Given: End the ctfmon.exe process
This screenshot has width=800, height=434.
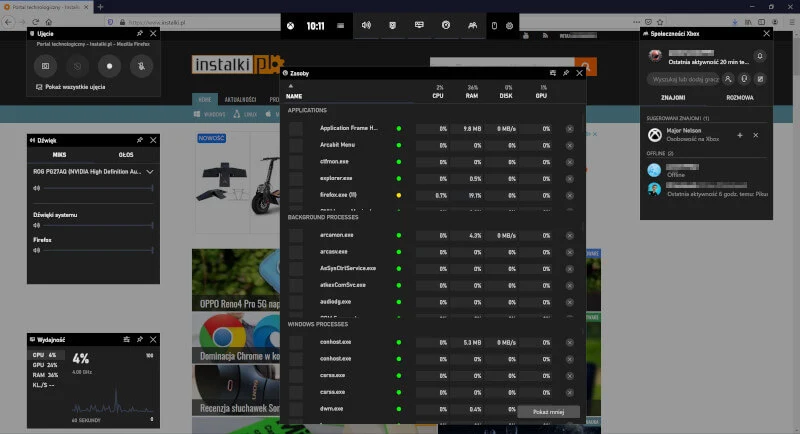Looking at the screenshot, I should [569, 162].
